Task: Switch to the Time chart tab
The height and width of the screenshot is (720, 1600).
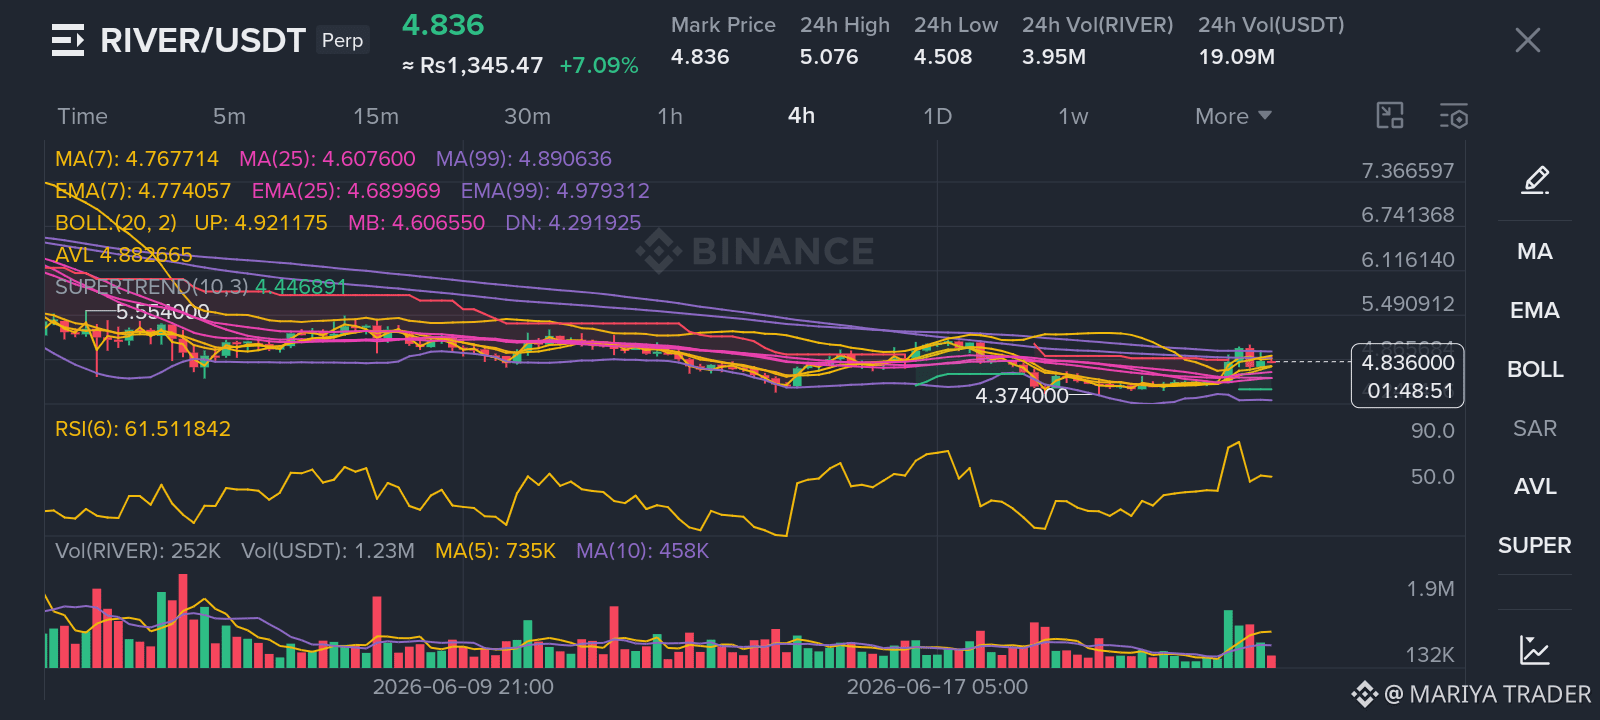Action: coord(82,116)
